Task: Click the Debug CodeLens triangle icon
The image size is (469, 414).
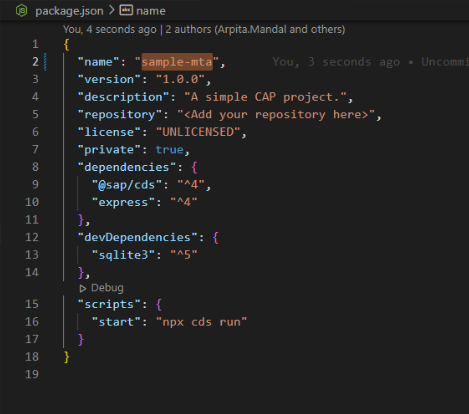Action: [83, 288]
